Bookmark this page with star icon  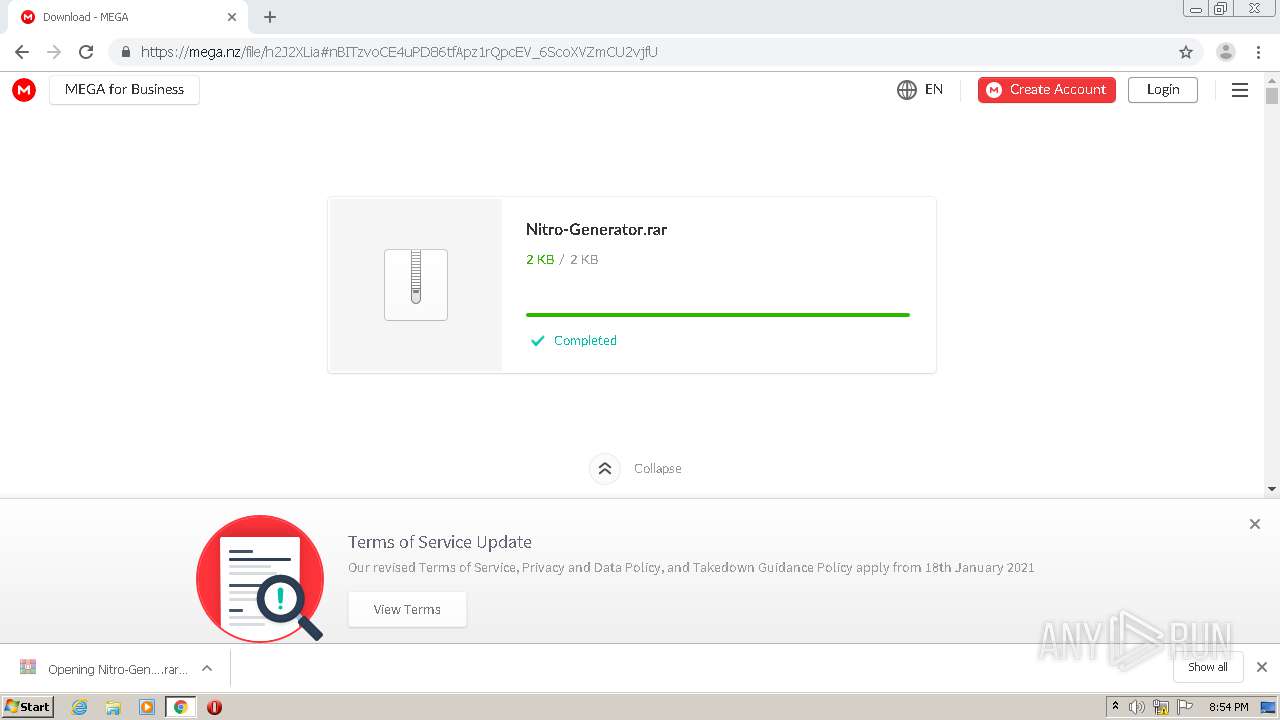[1186, 52]
